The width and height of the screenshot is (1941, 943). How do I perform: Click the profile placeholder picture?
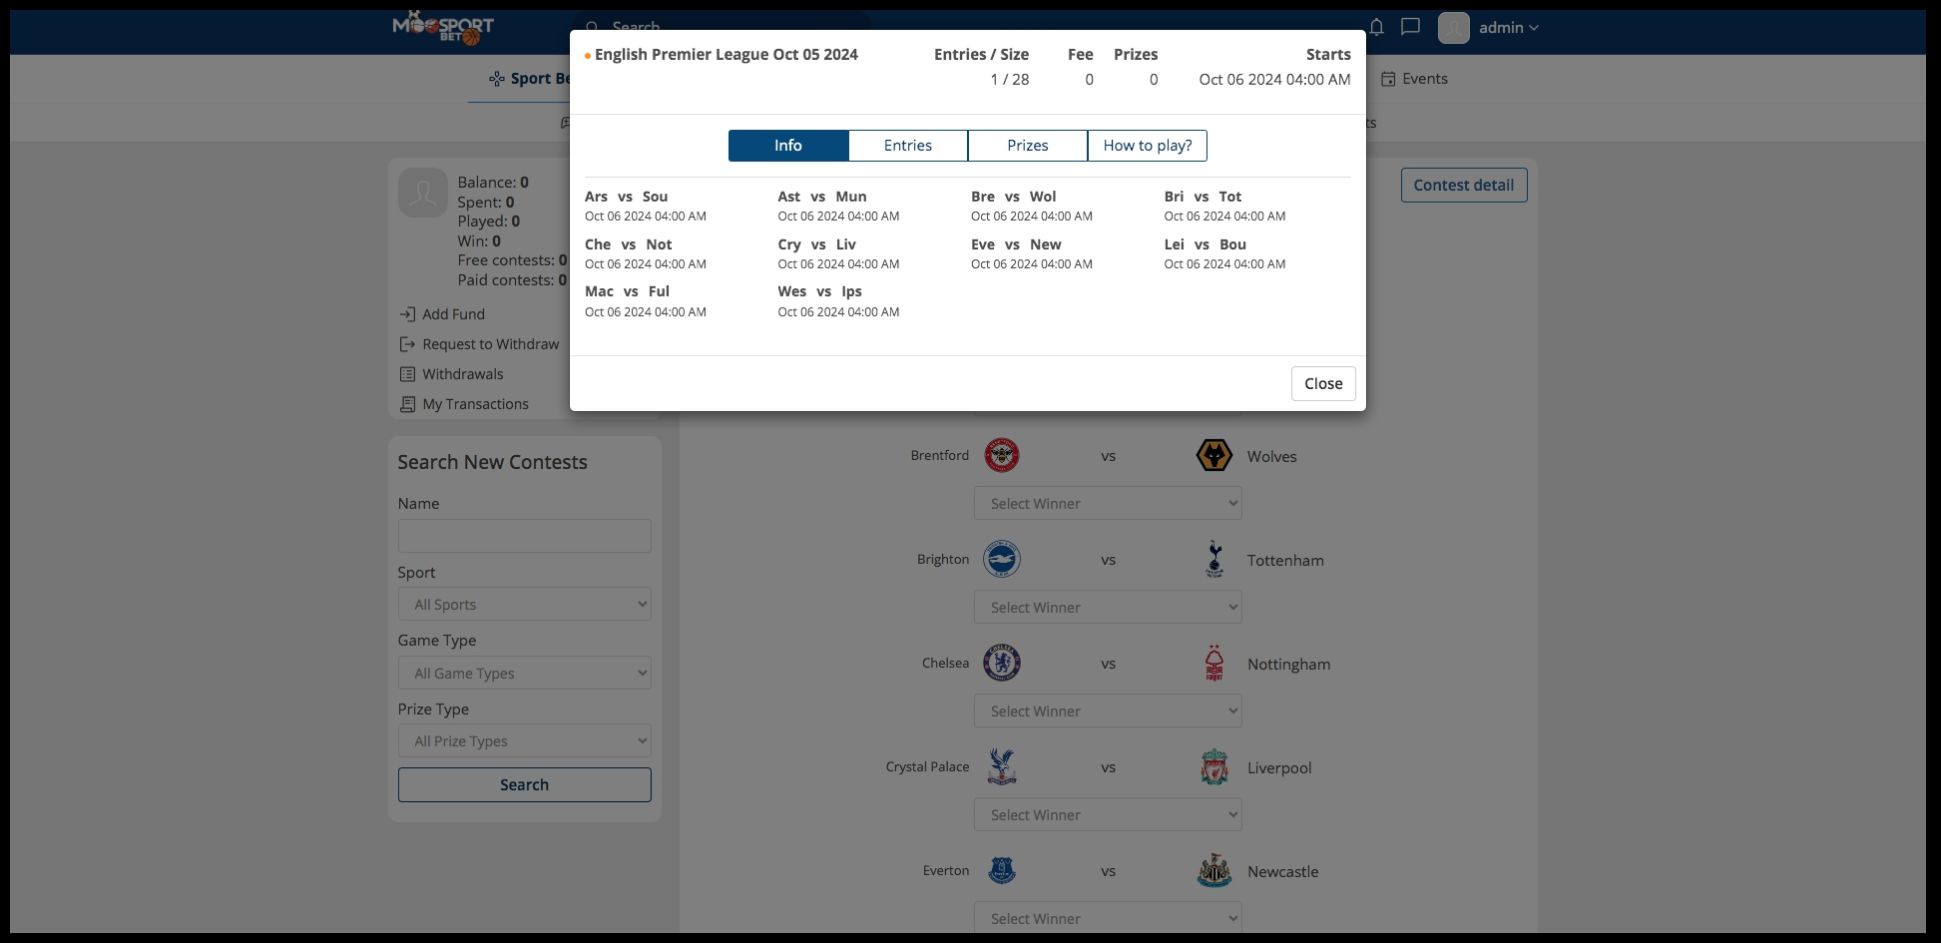[x=423, y=192]
